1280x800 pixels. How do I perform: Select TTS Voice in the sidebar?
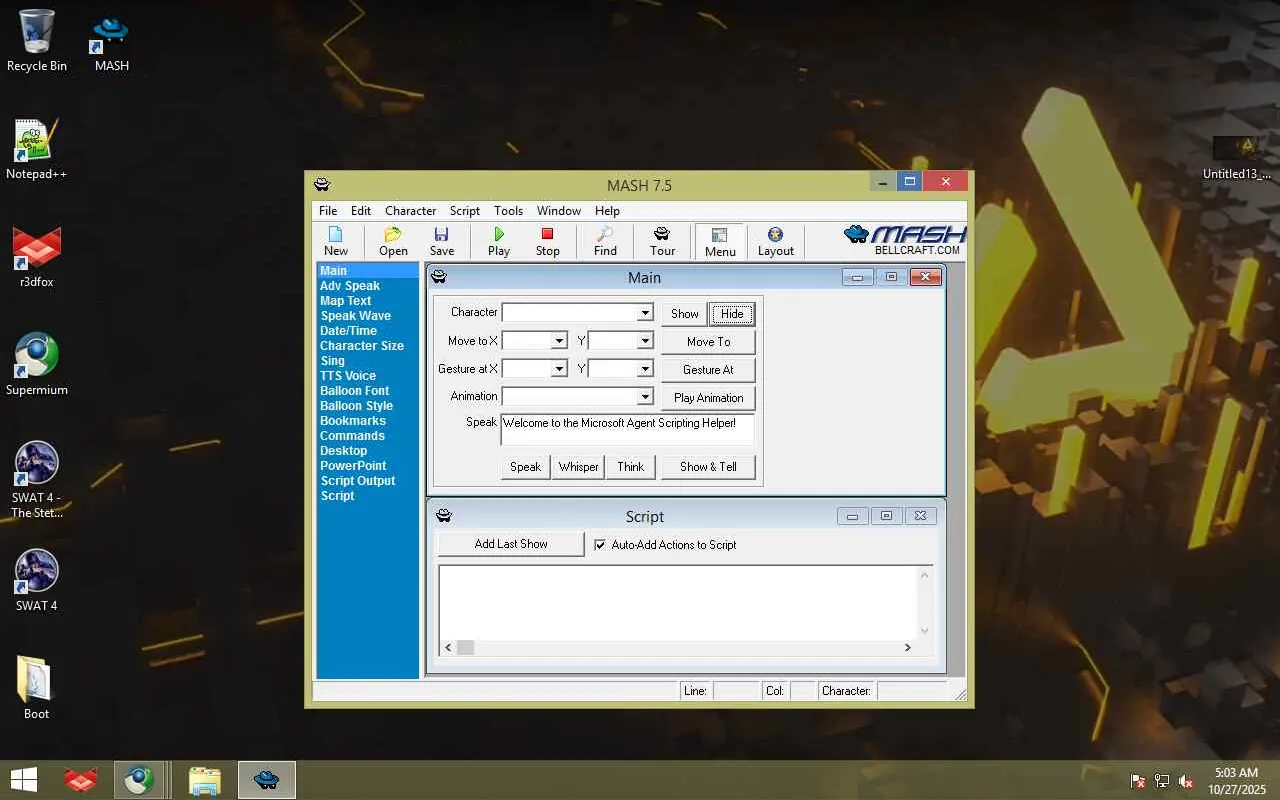tap(348, 376)
